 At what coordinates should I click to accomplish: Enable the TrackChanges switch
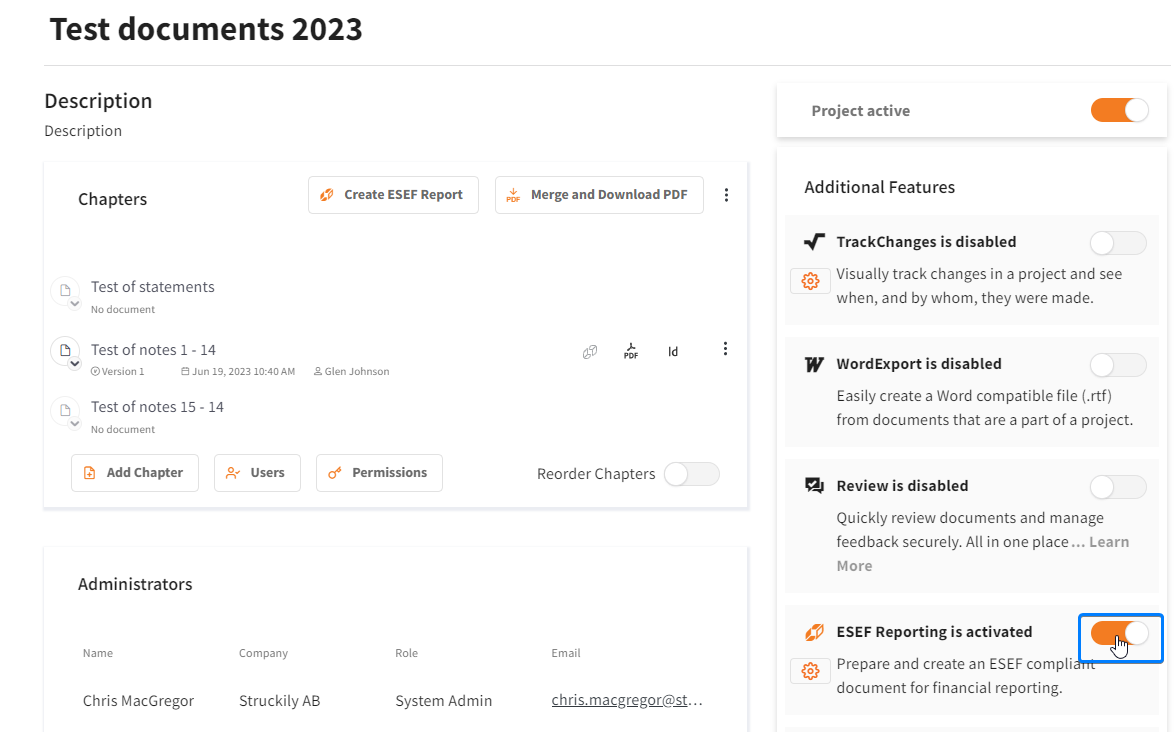pyautogui.click(x=1118, y=243)
